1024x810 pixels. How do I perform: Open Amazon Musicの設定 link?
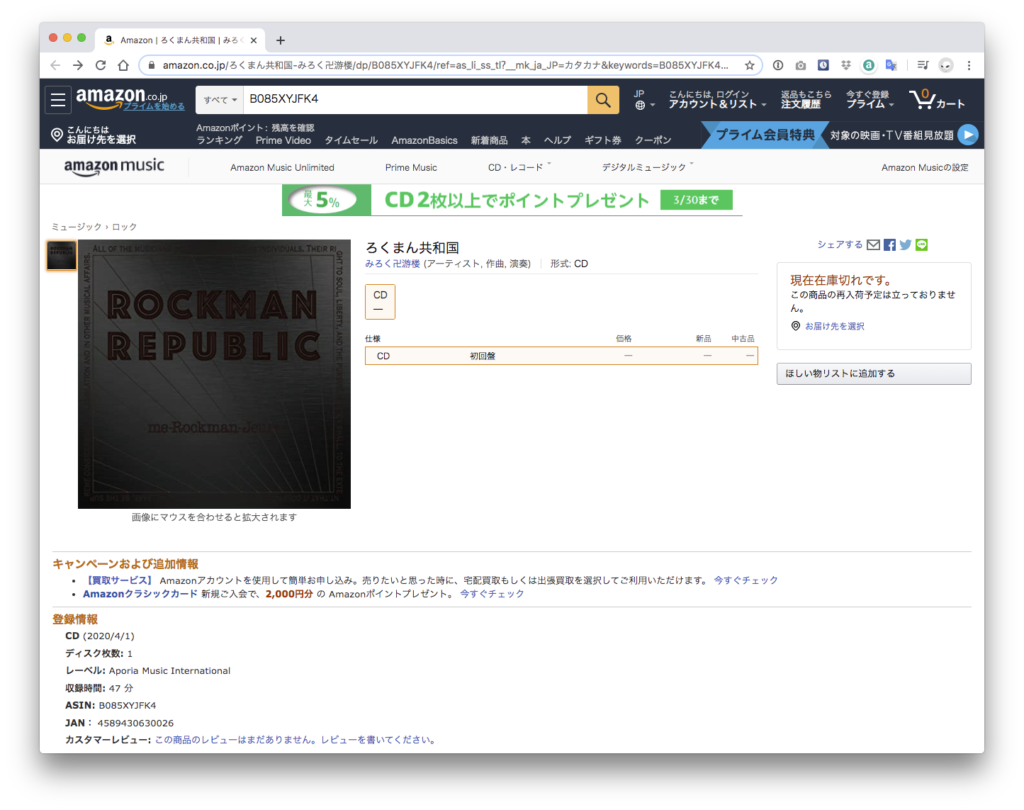925,167
